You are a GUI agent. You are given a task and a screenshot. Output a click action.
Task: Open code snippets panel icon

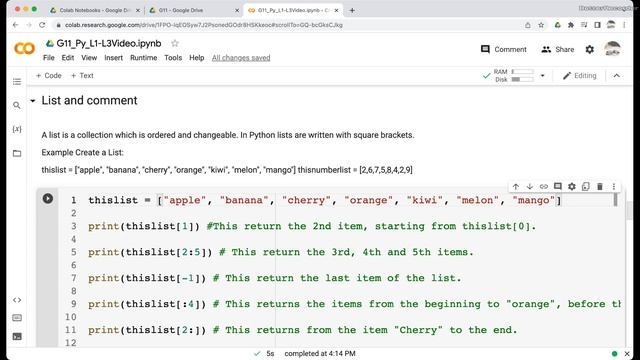click(17, 300)
